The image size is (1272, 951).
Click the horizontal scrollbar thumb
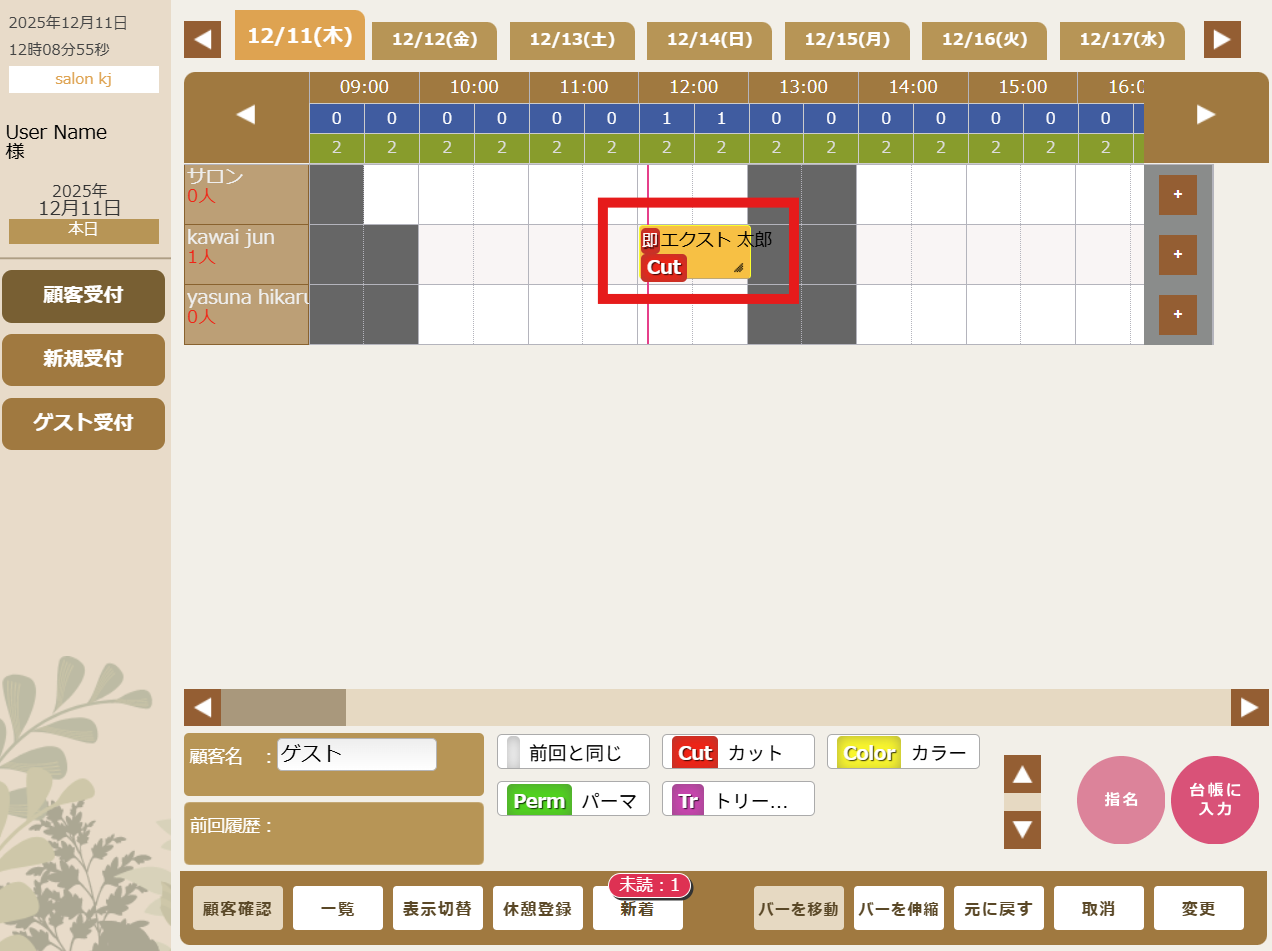(x=283, y=708)
